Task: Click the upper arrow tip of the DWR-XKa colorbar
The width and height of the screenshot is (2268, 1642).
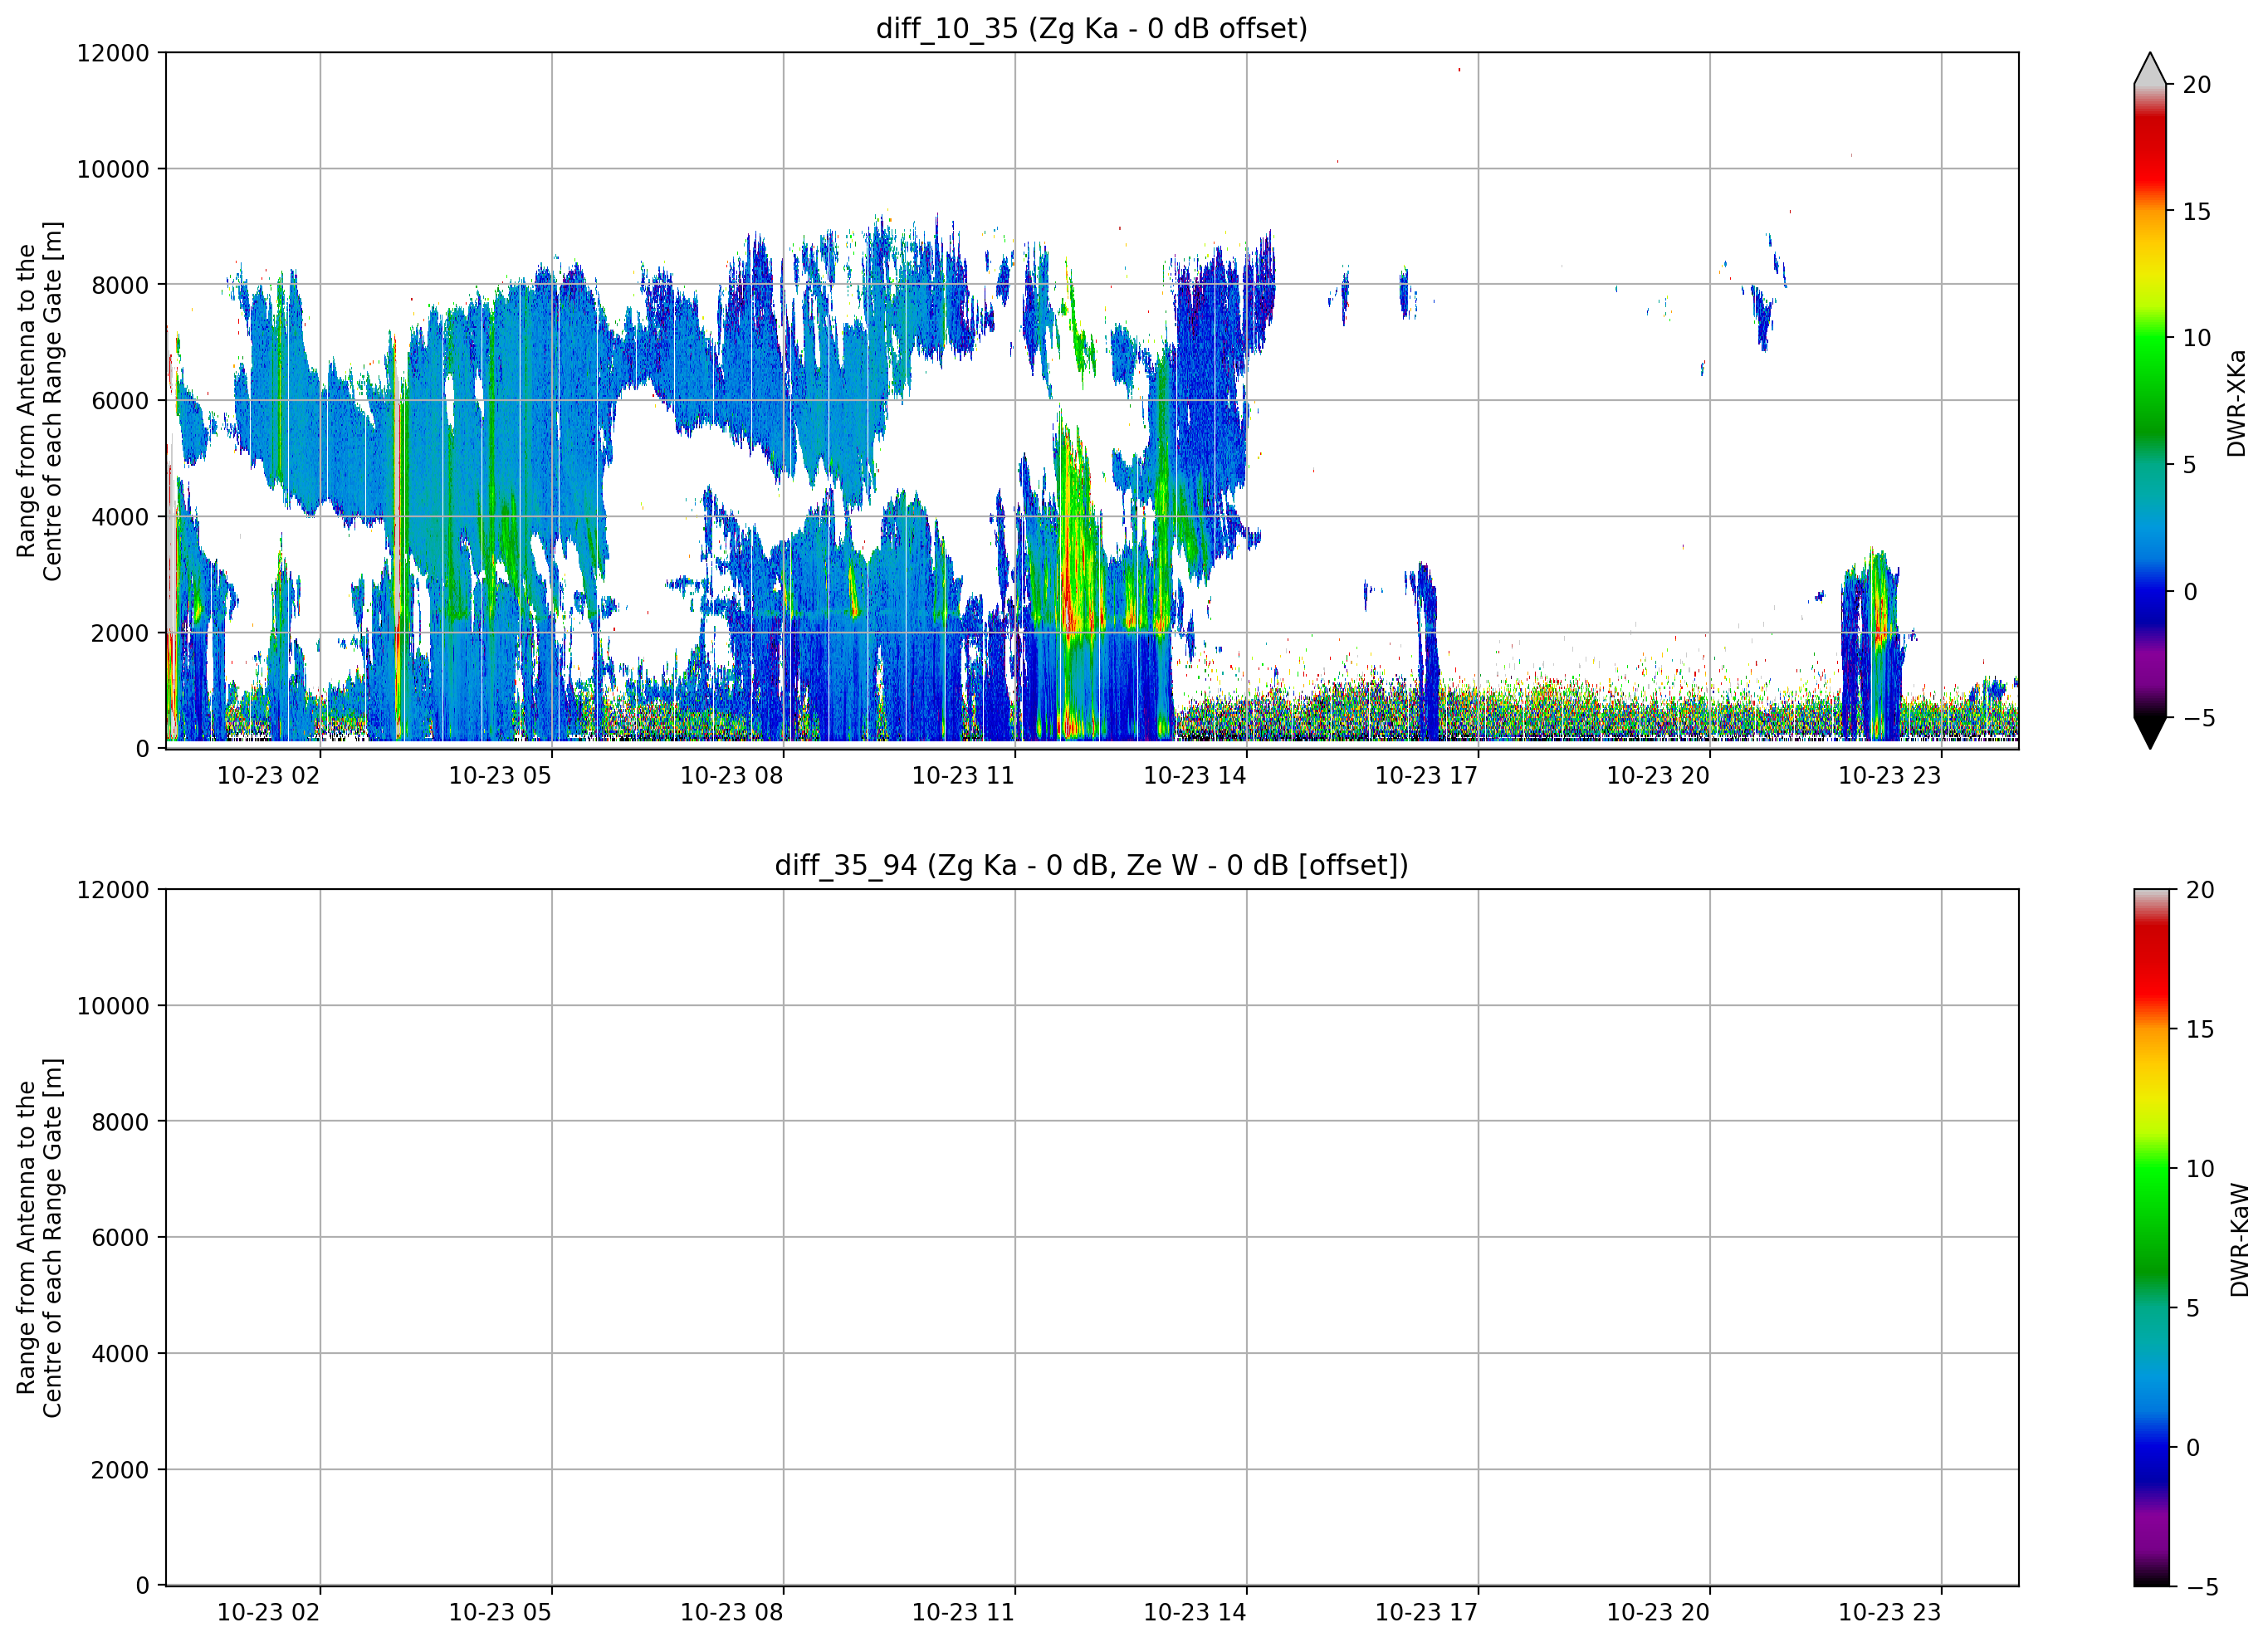Action: click(2150, 68)
